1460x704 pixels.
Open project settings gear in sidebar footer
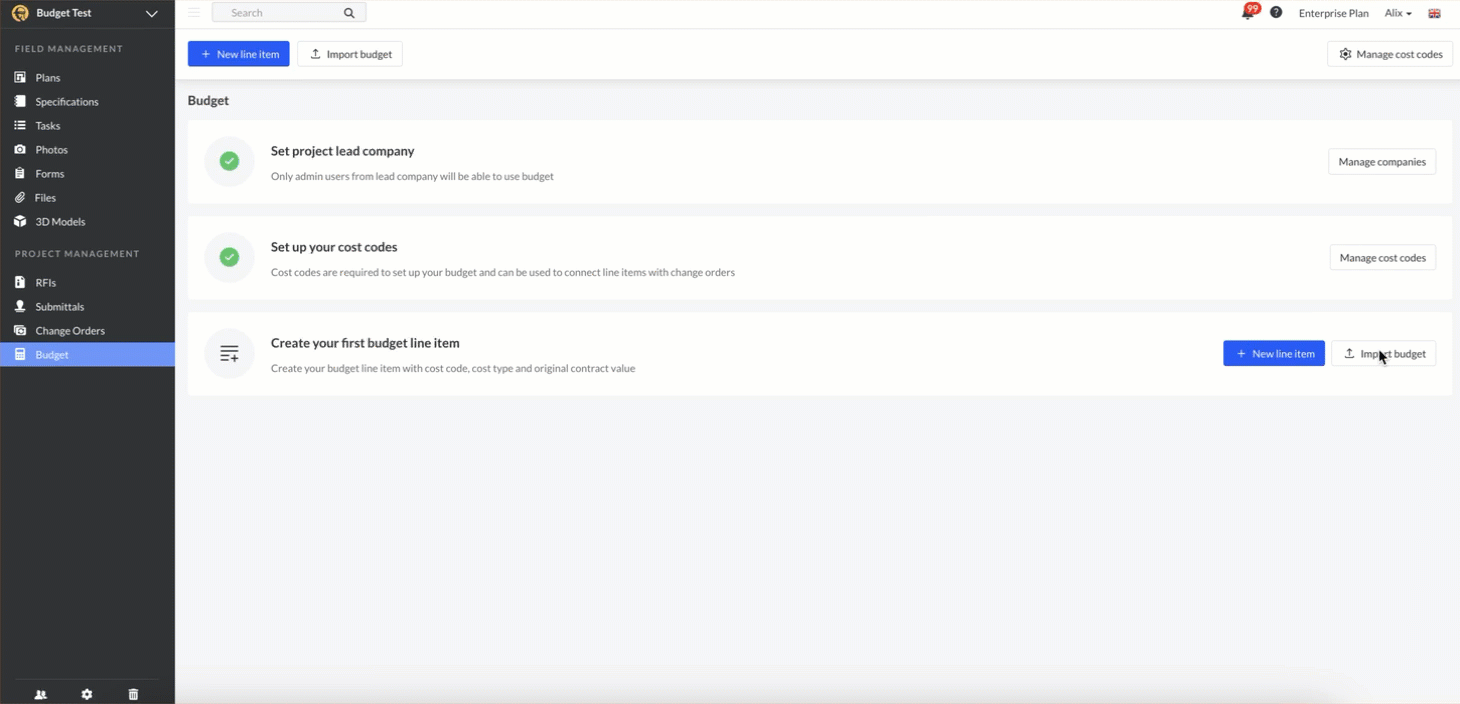pos(87,694)
